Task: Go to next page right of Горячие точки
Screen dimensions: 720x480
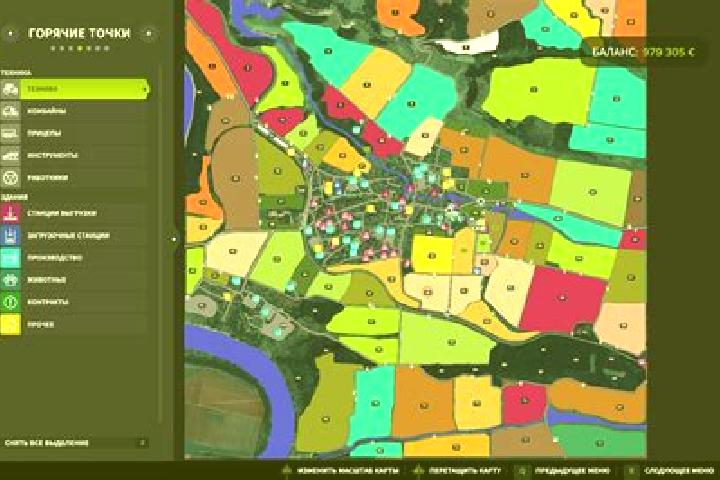Action: pos(148,33)
